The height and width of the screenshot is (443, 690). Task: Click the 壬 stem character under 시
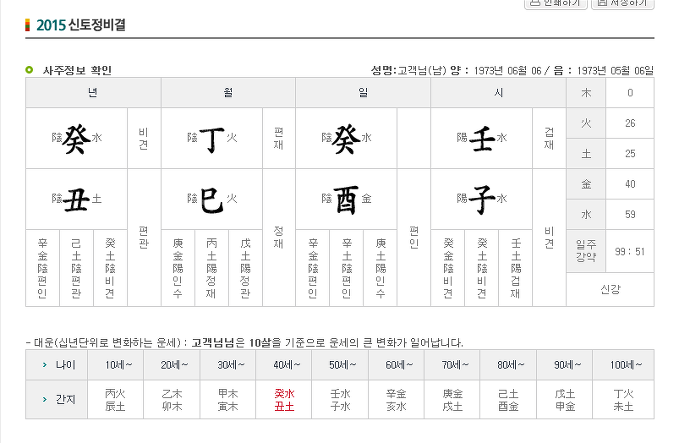481,139
